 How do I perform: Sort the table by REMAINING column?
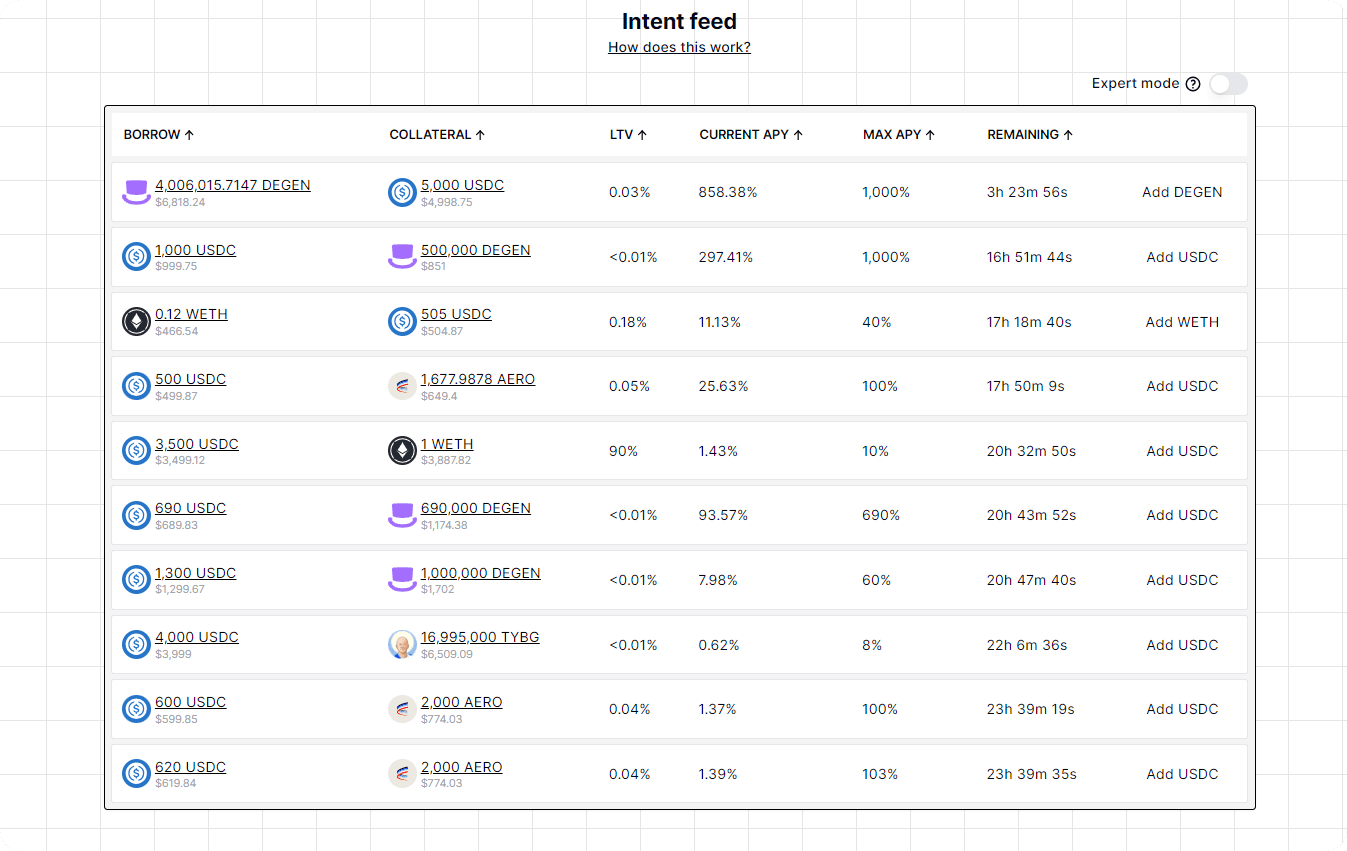(1030, 134)
